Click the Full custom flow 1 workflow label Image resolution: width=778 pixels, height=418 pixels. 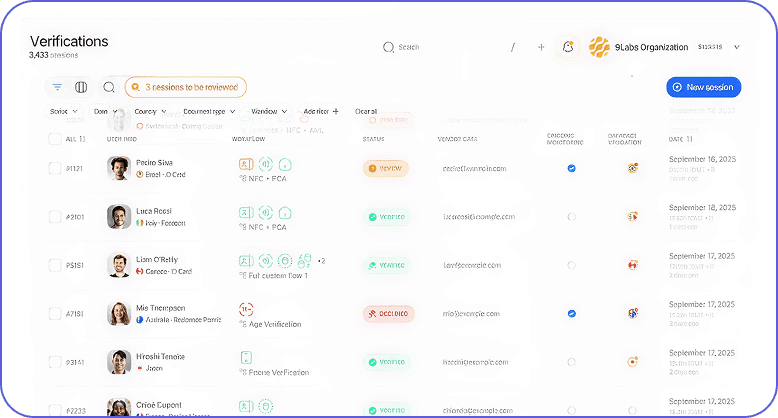pyautogui.click(x=278, y=276)
